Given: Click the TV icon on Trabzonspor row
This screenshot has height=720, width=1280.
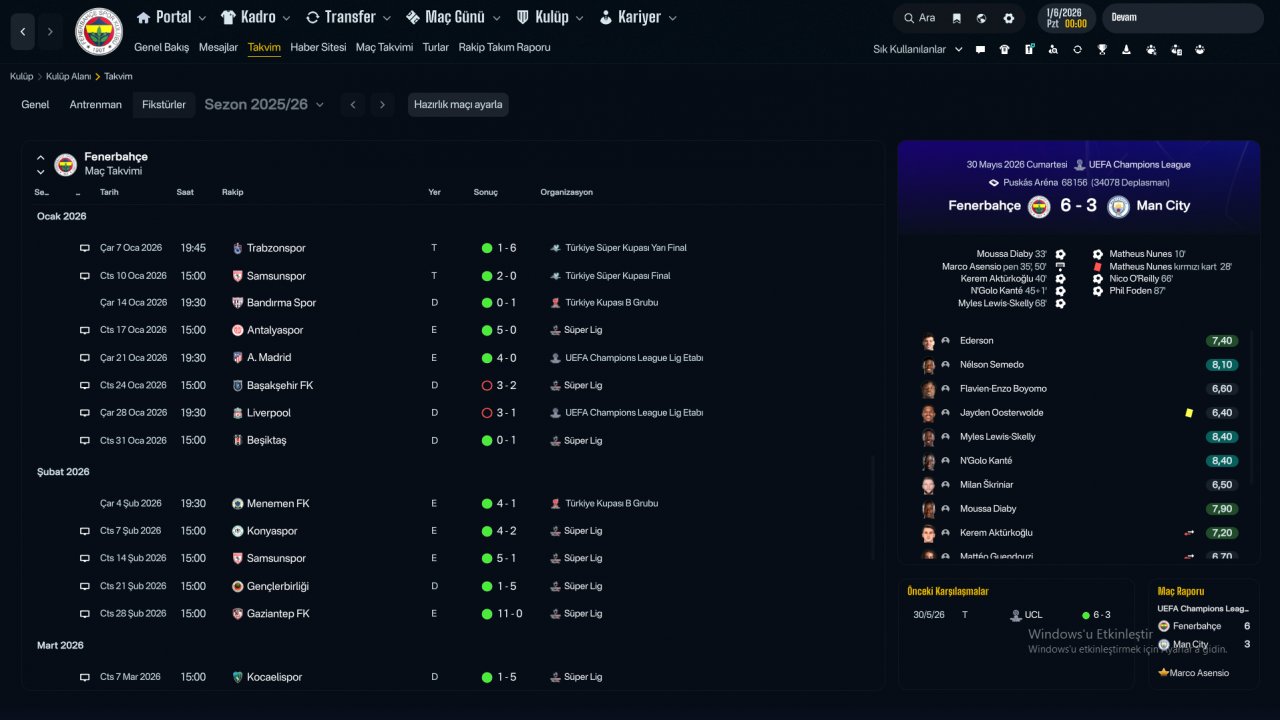Looking at the screenshot, I should pyautogui.click(x=85, y=248).
